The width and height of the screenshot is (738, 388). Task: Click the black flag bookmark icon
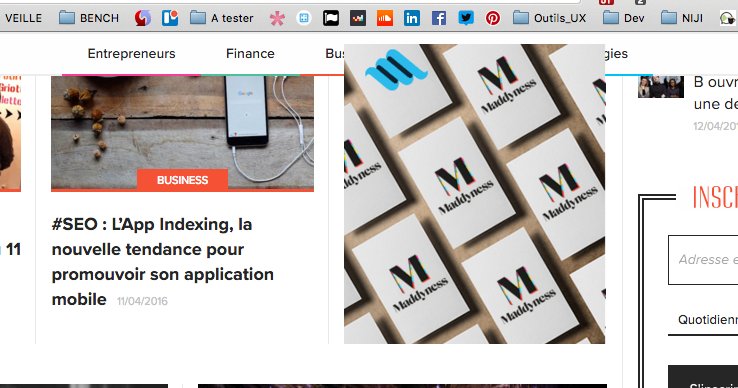tap(331, 18)
